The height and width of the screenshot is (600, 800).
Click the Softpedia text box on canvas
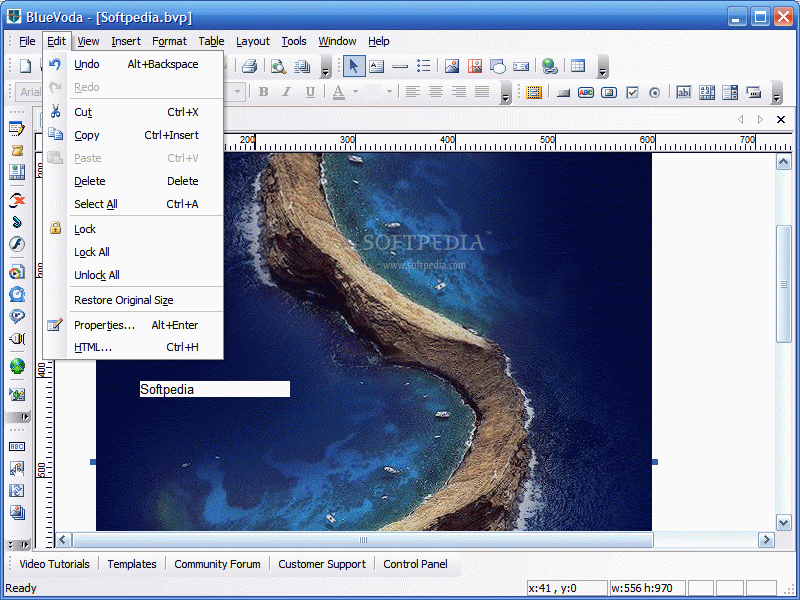pyautogui.click(x=214, y=389)
